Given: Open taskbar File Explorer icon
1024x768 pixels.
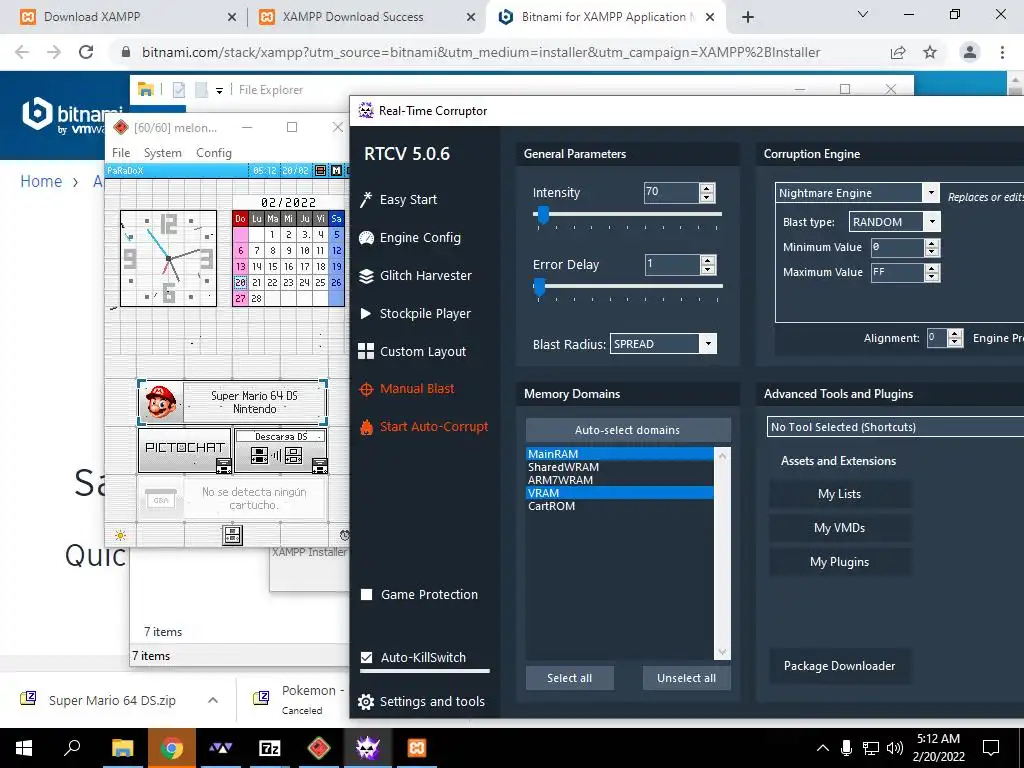Looking at the screenshot, I should pyautogui.click(x=122, y=748).
